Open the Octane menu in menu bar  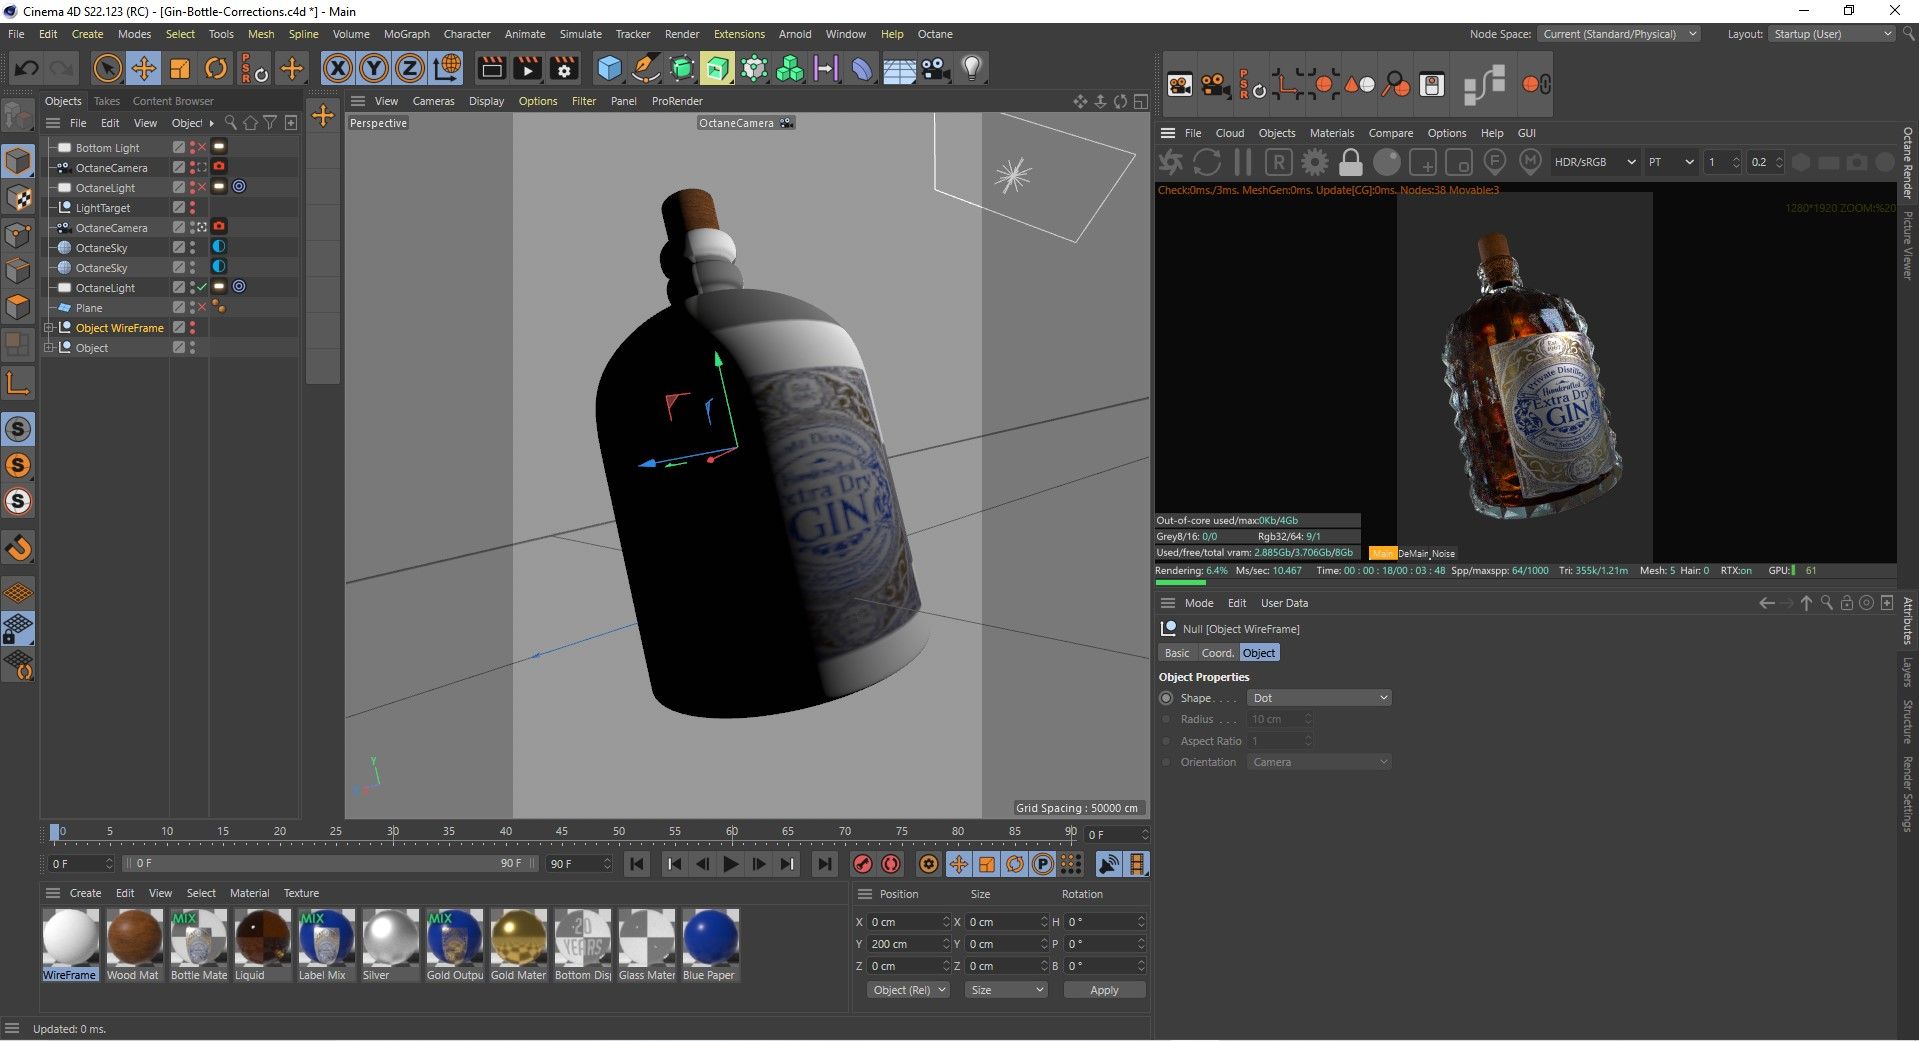(x=935, y=34)
